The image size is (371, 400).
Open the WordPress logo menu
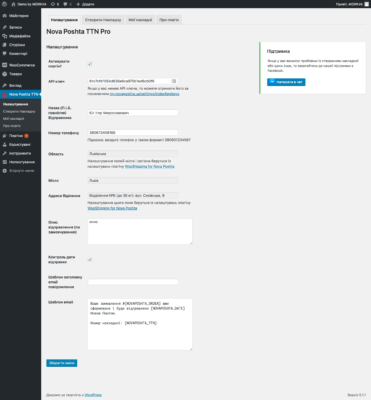(x=4, y=4)
